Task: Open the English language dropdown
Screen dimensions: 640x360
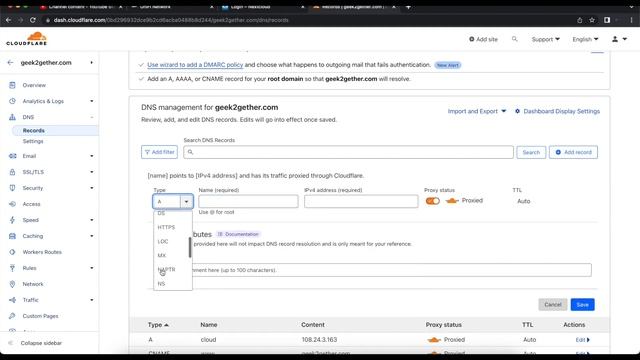Action: coord(585,39)
